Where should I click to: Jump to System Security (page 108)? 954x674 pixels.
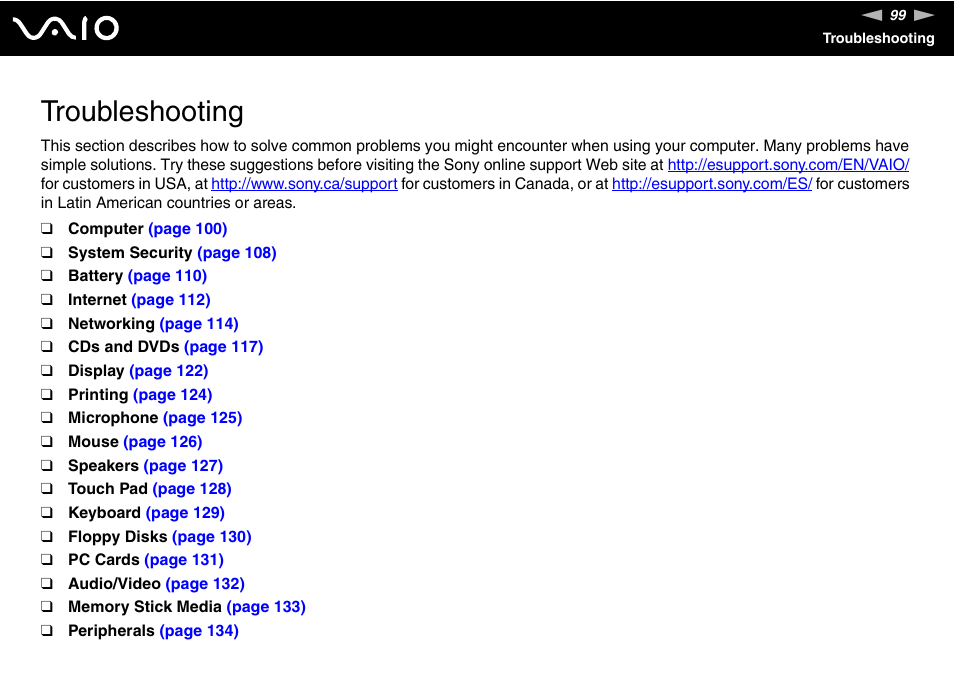tap(237, 252)
